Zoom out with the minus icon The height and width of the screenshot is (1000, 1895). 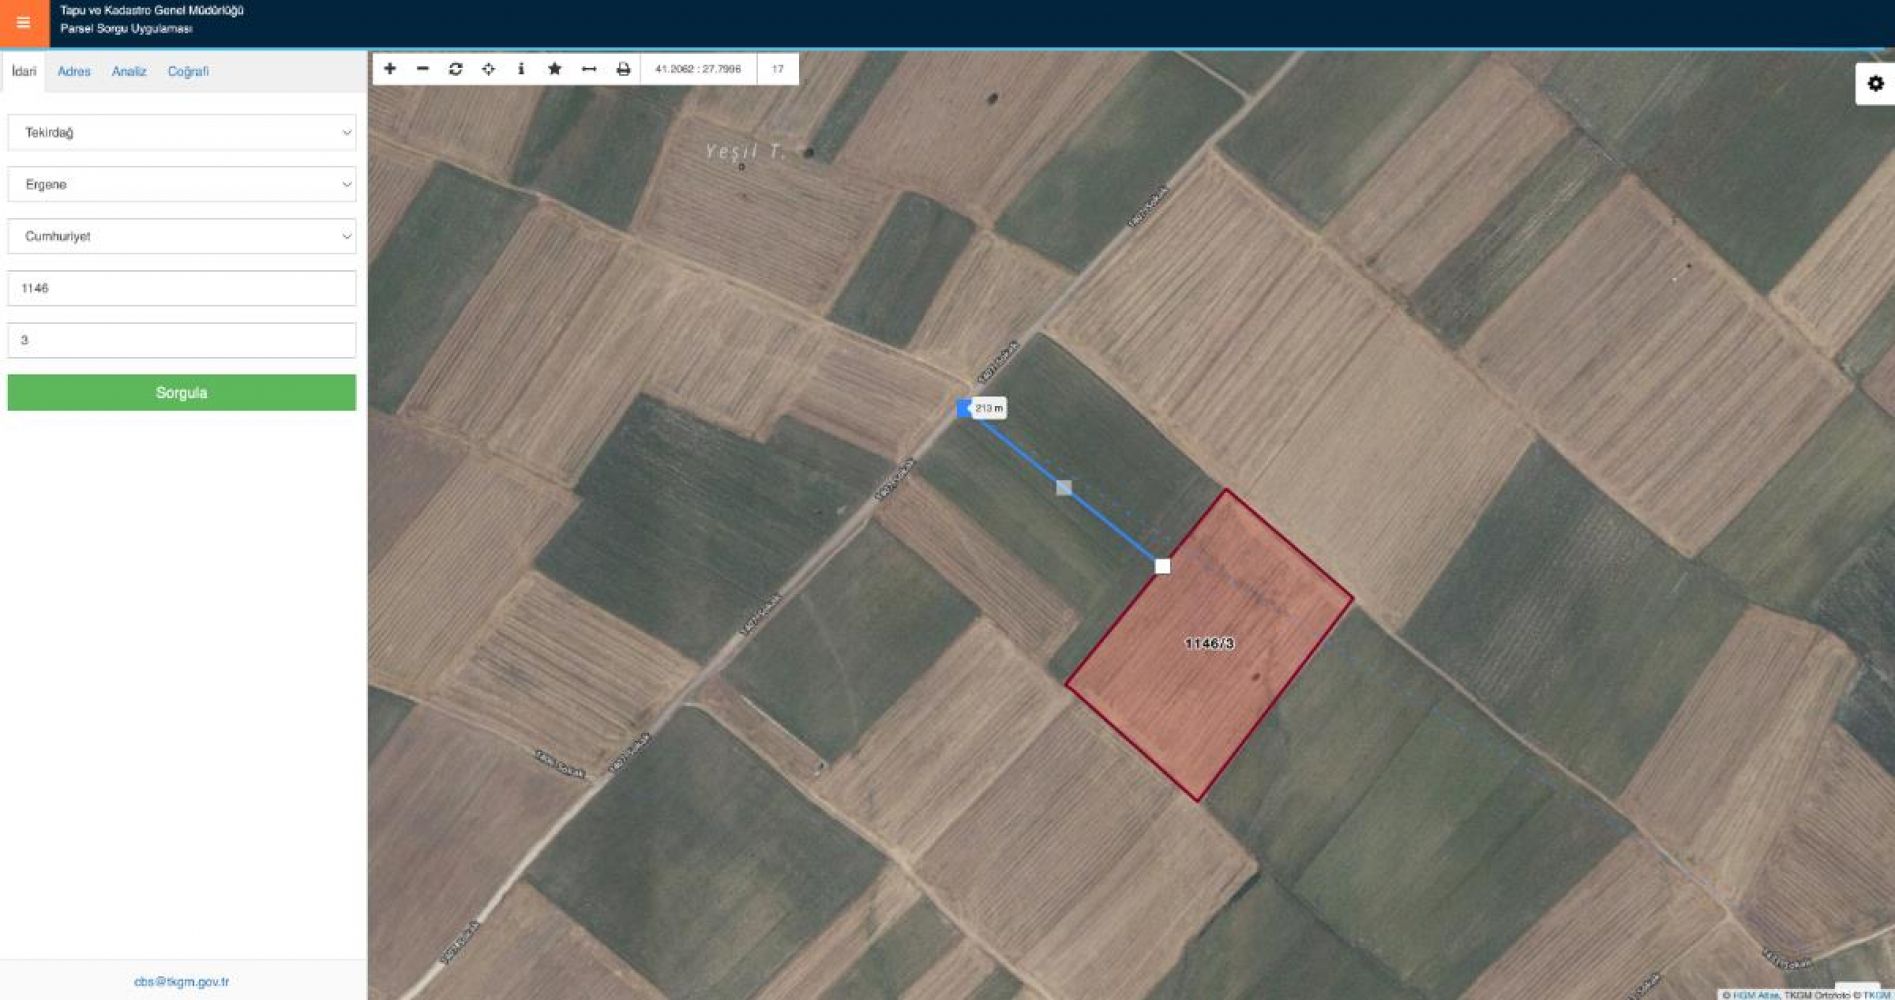coord(423,69)
